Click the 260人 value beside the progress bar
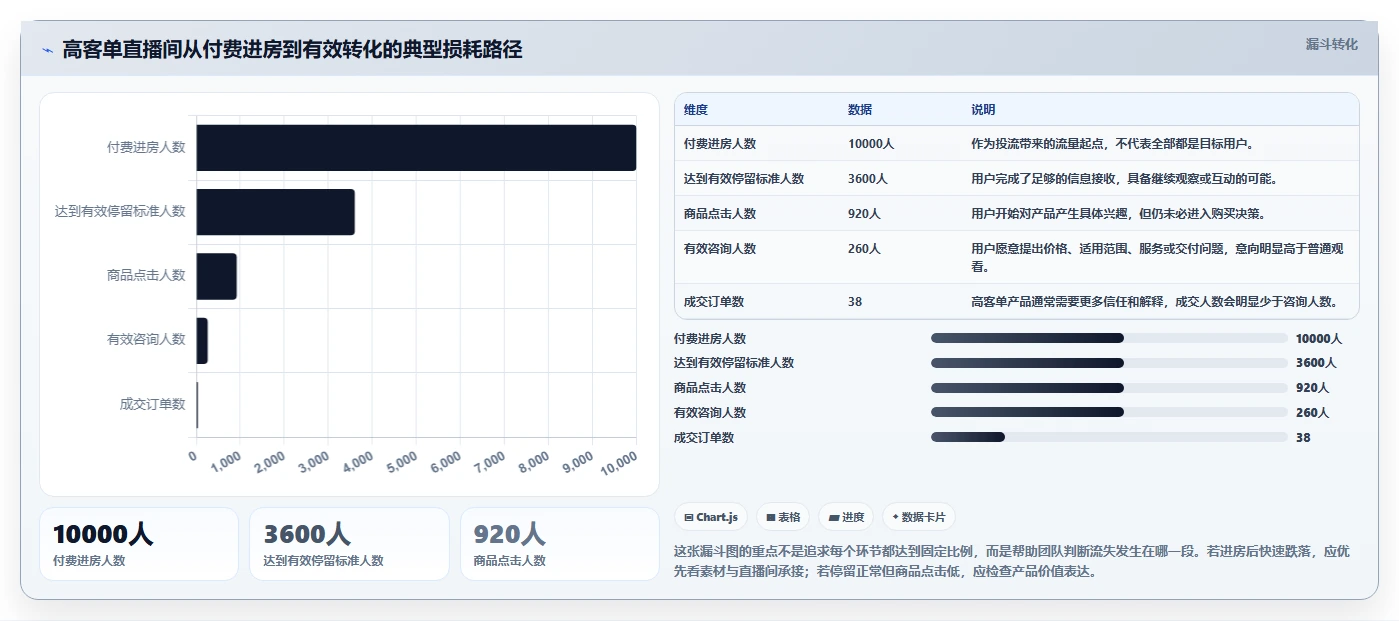 point(1313,412)
